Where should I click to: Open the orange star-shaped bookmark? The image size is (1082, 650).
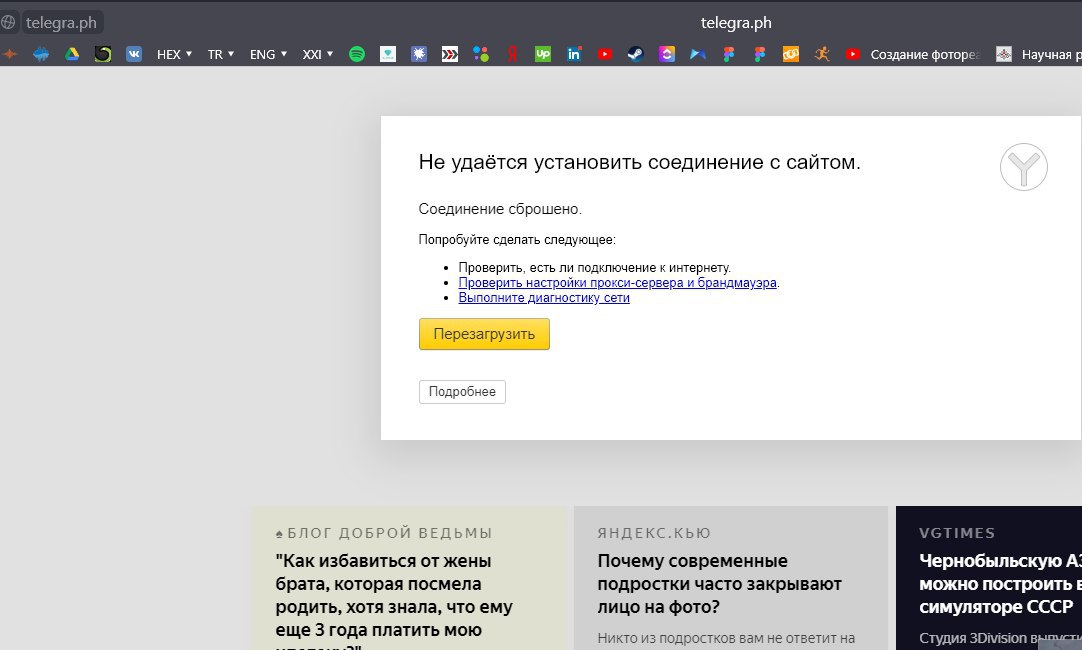[10, 54]
